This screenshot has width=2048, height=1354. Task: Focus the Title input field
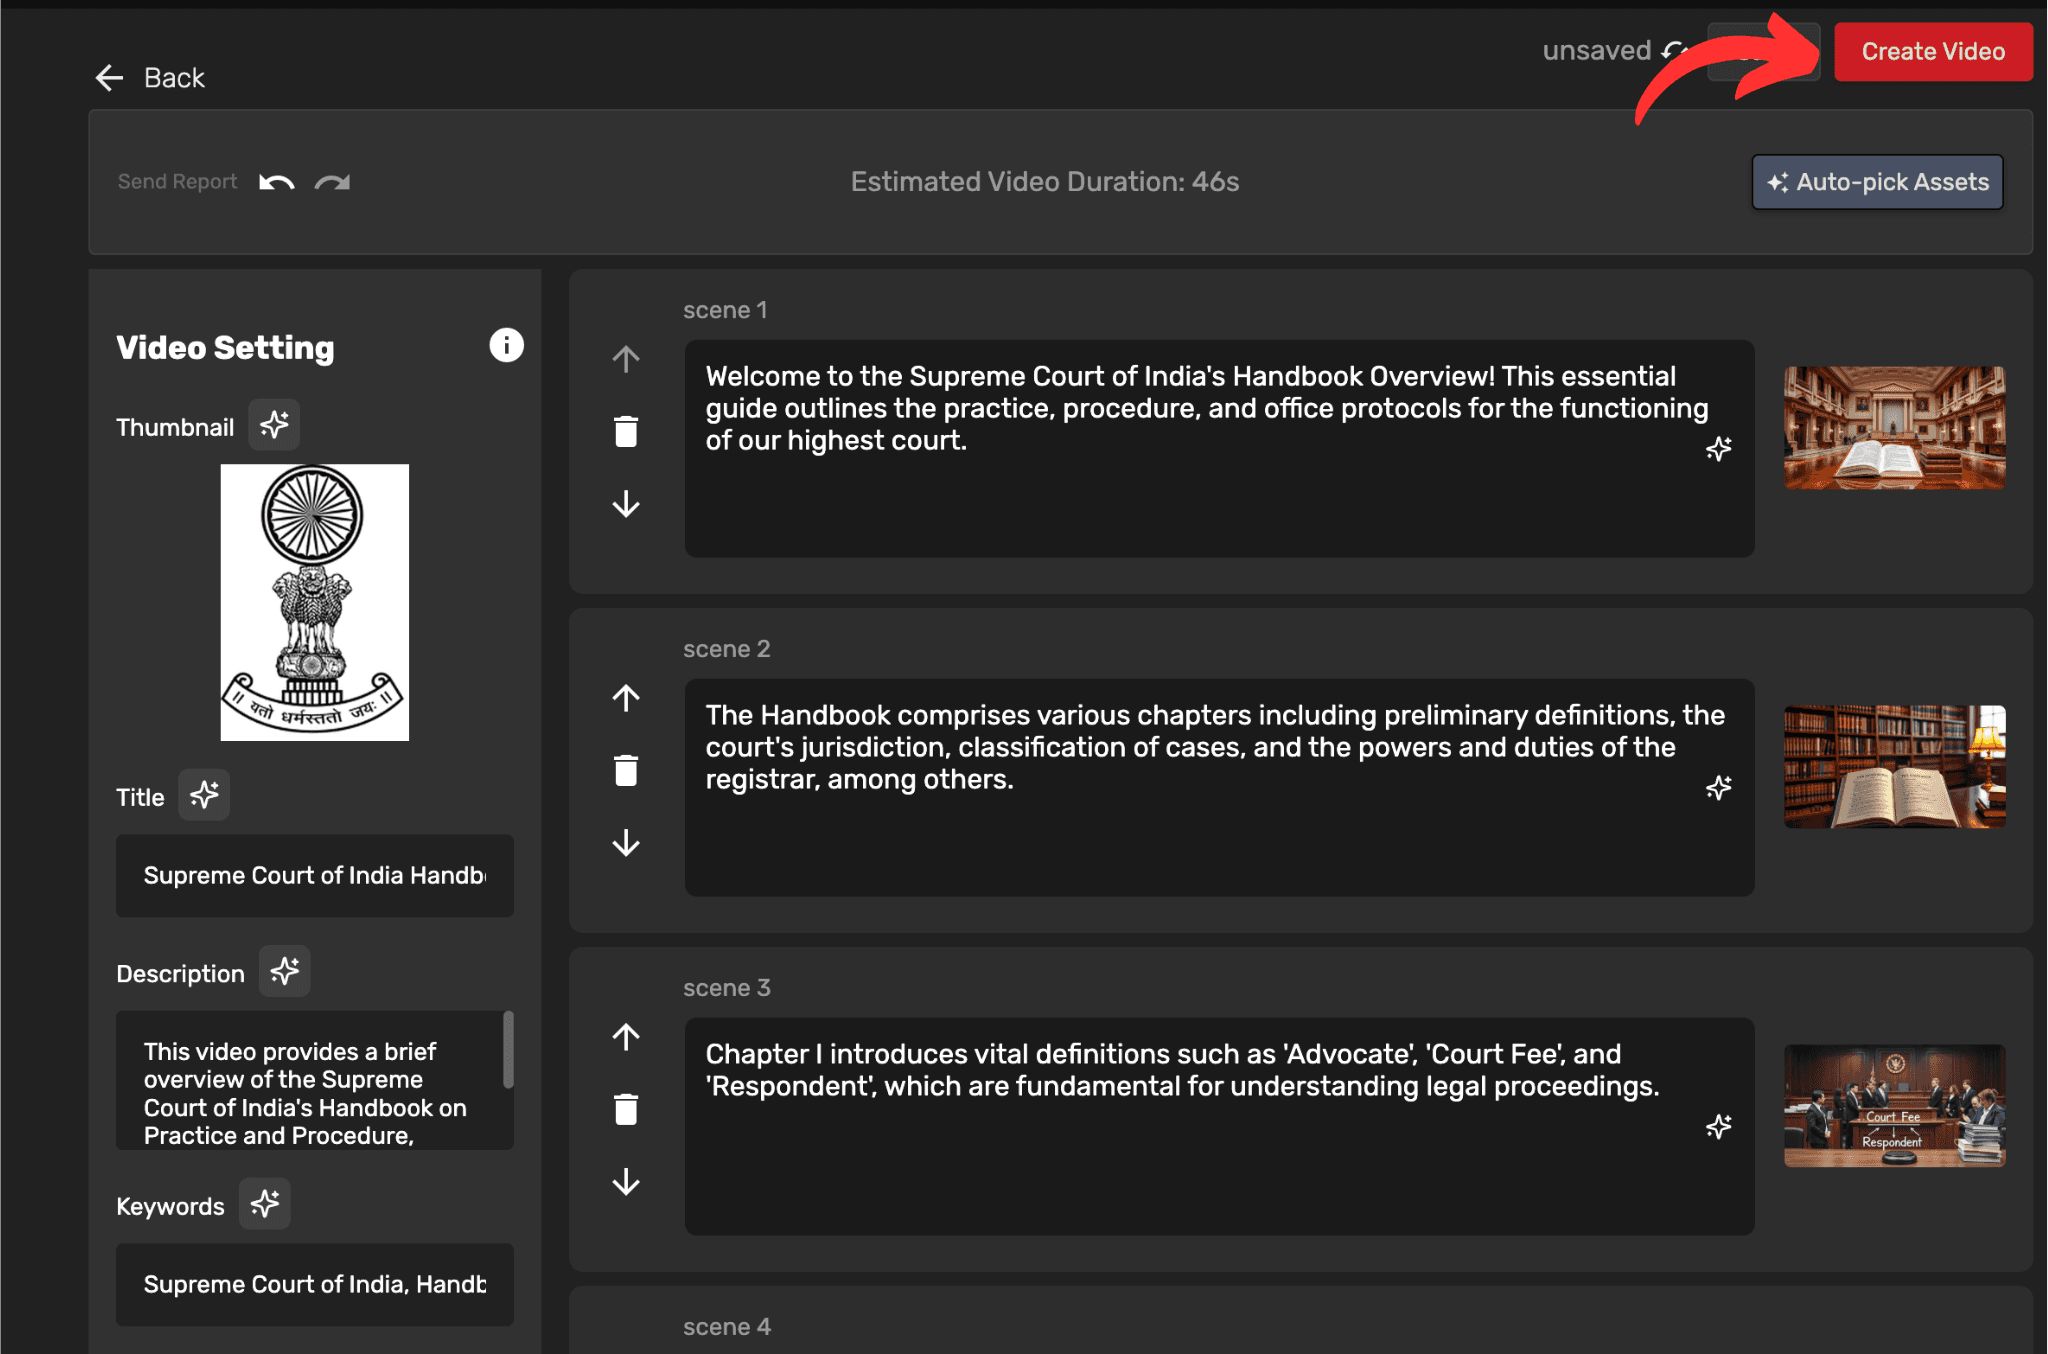click(x=315, y=876)
